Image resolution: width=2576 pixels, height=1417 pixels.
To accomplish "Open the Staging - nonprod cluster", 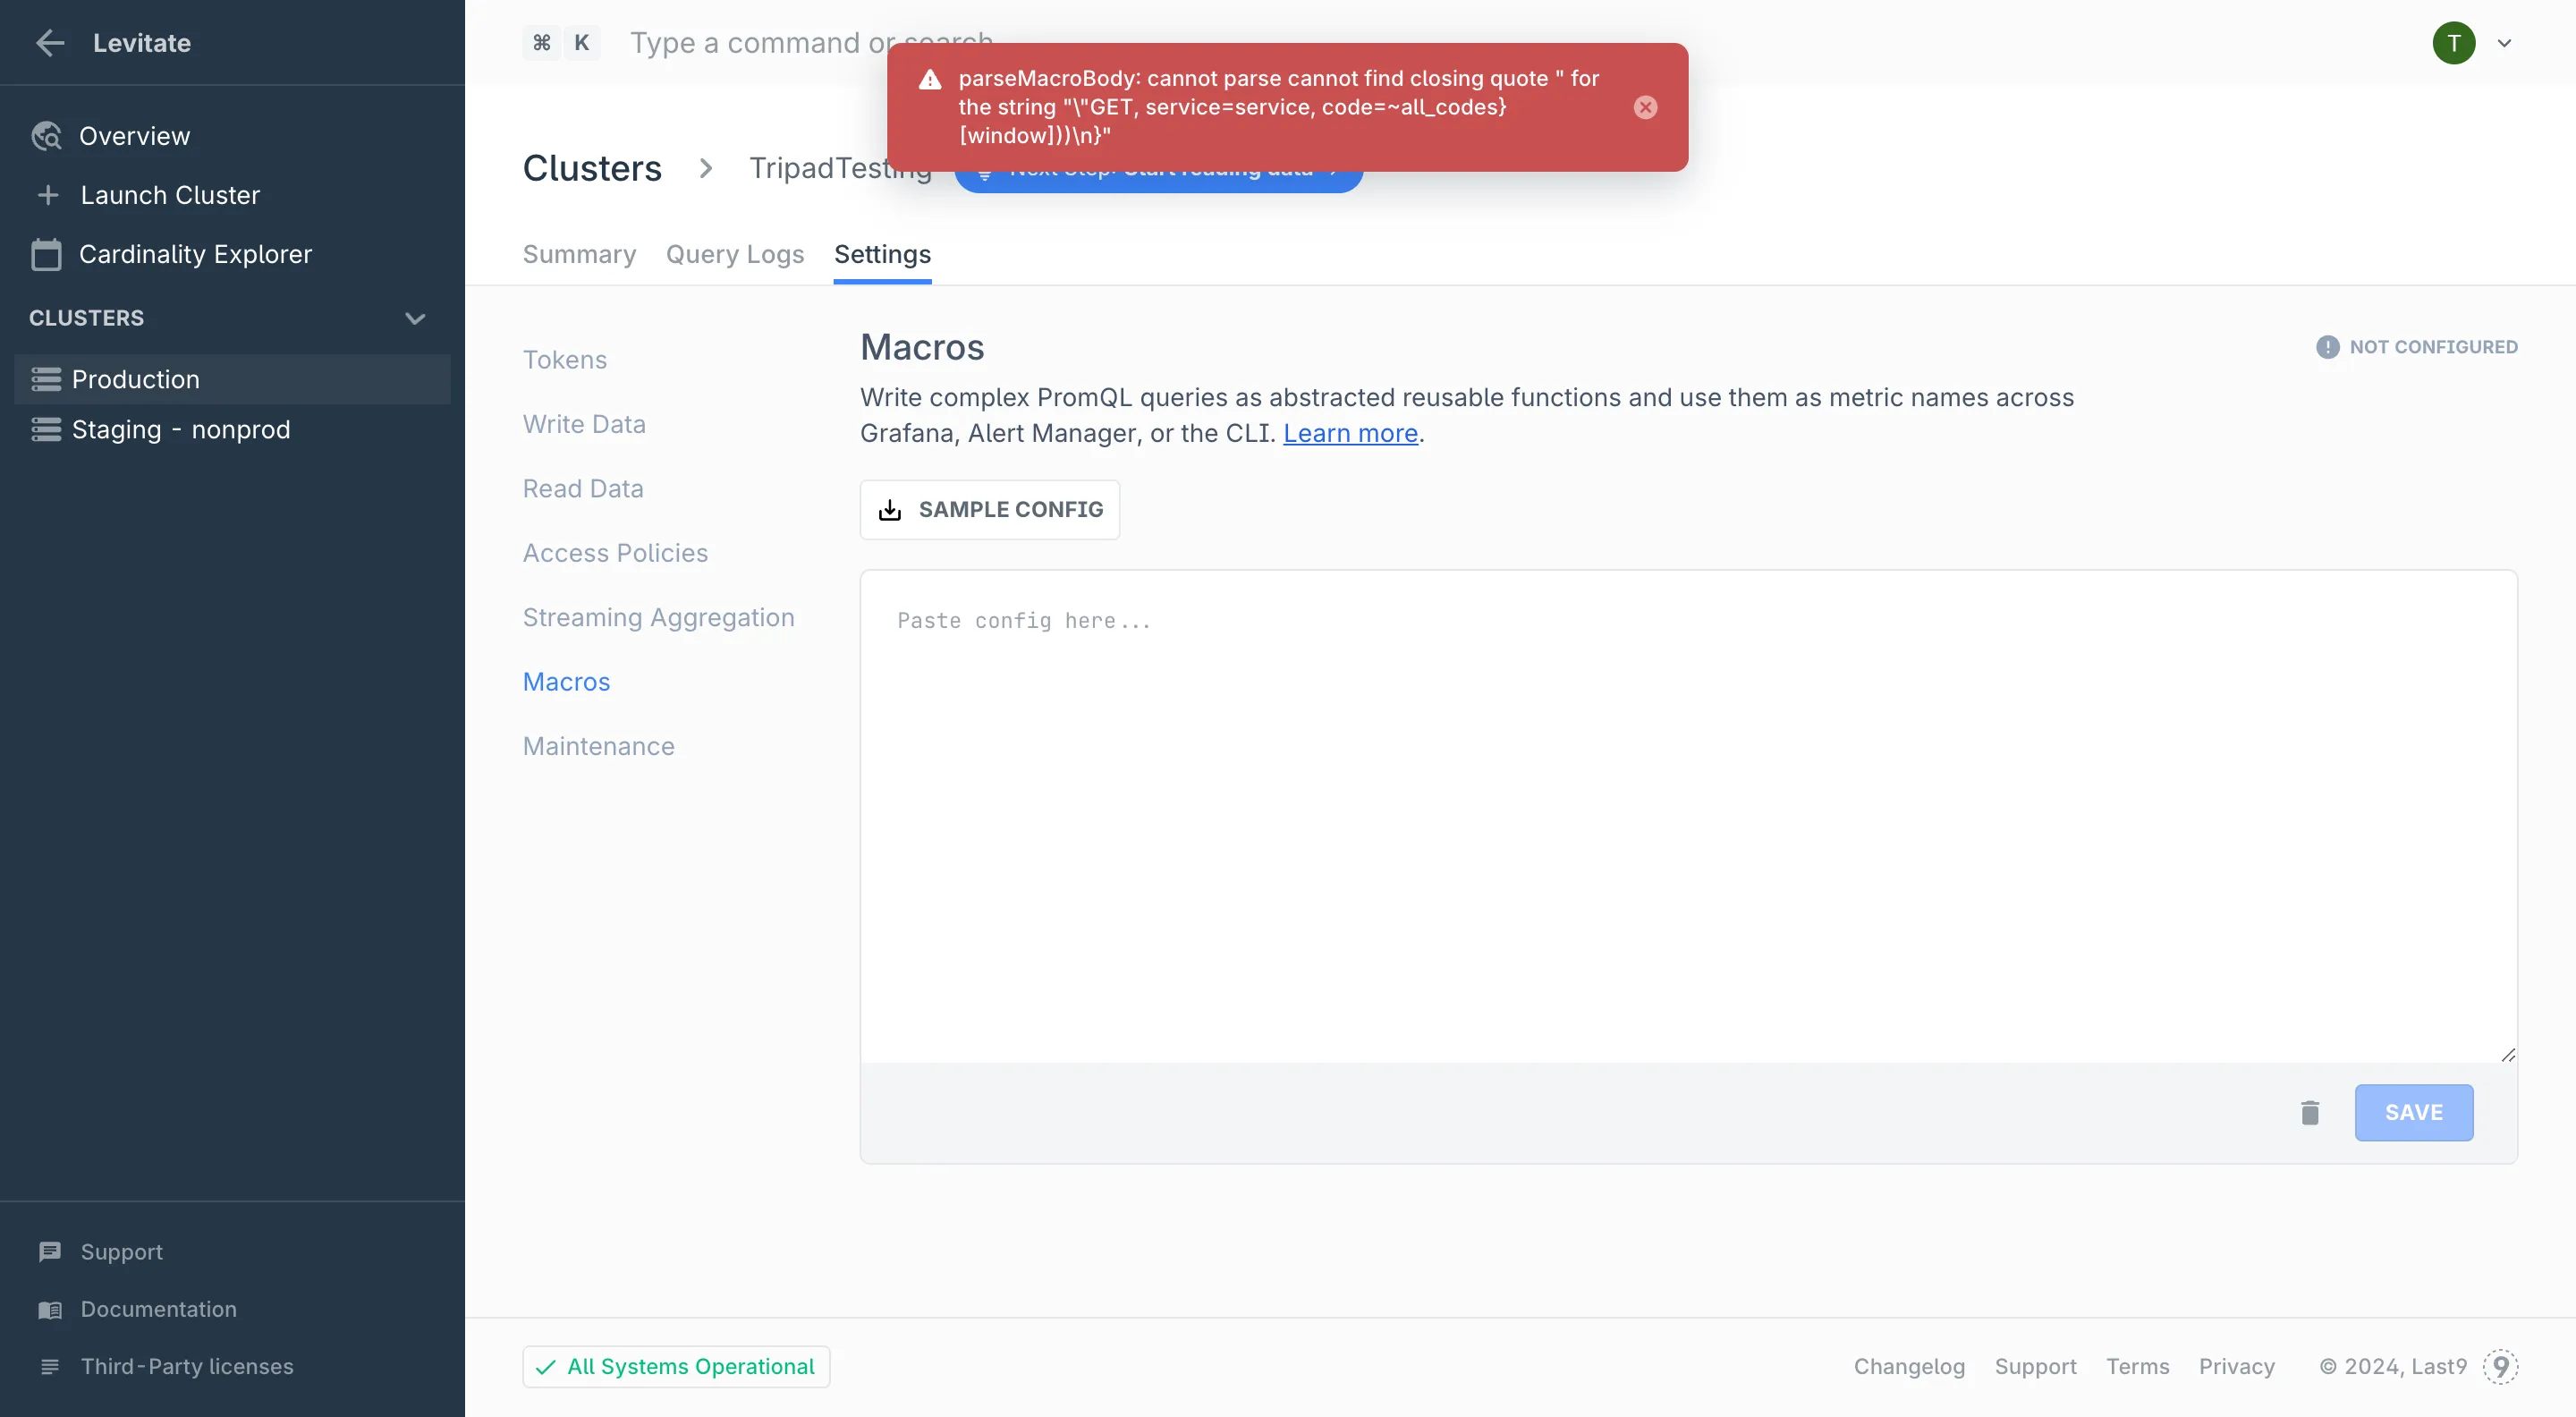I will click(180, 429).
